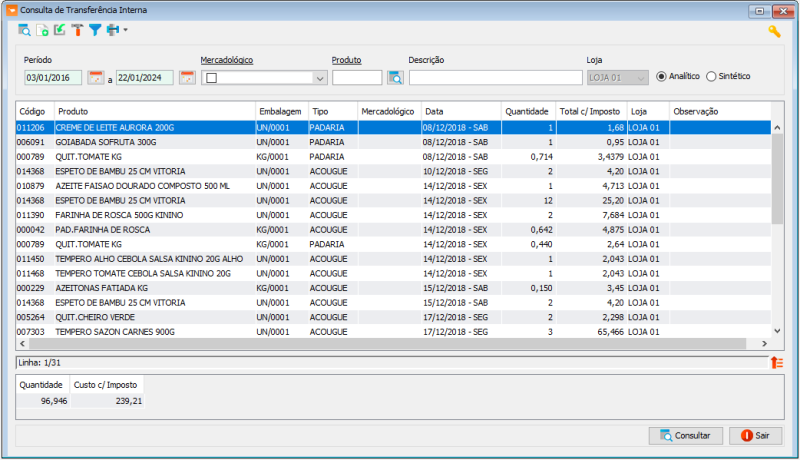This screenshot has width=800, height=460.
Task: Click the summary Custo c/ Imposto value 239,21
Action: (x=129, y=401)
